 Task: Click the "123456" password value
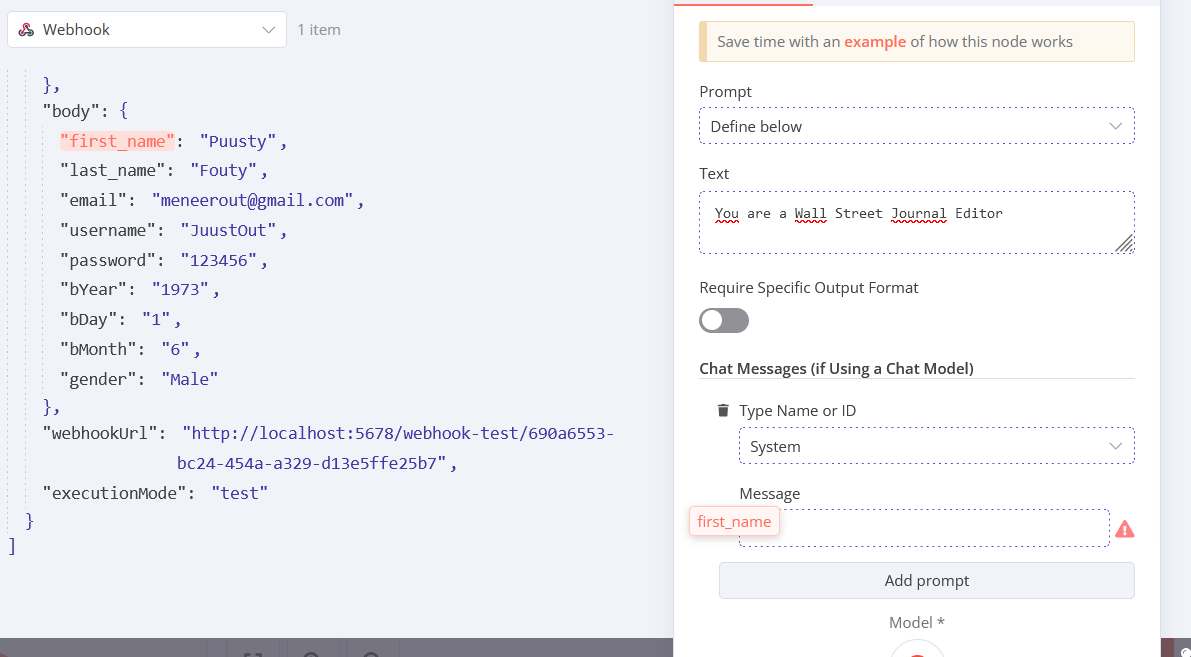220,261
